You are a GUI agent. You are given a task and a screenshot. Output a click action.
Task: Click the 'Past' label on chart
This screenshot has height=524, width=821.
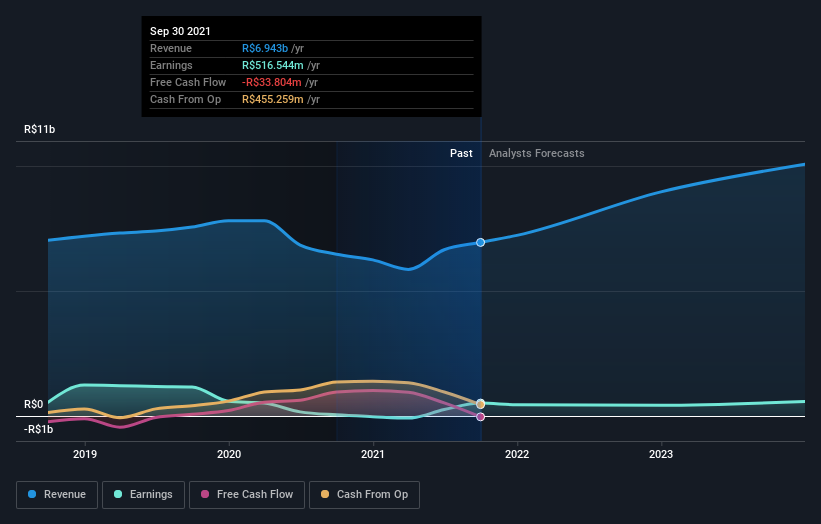(461, 153)
